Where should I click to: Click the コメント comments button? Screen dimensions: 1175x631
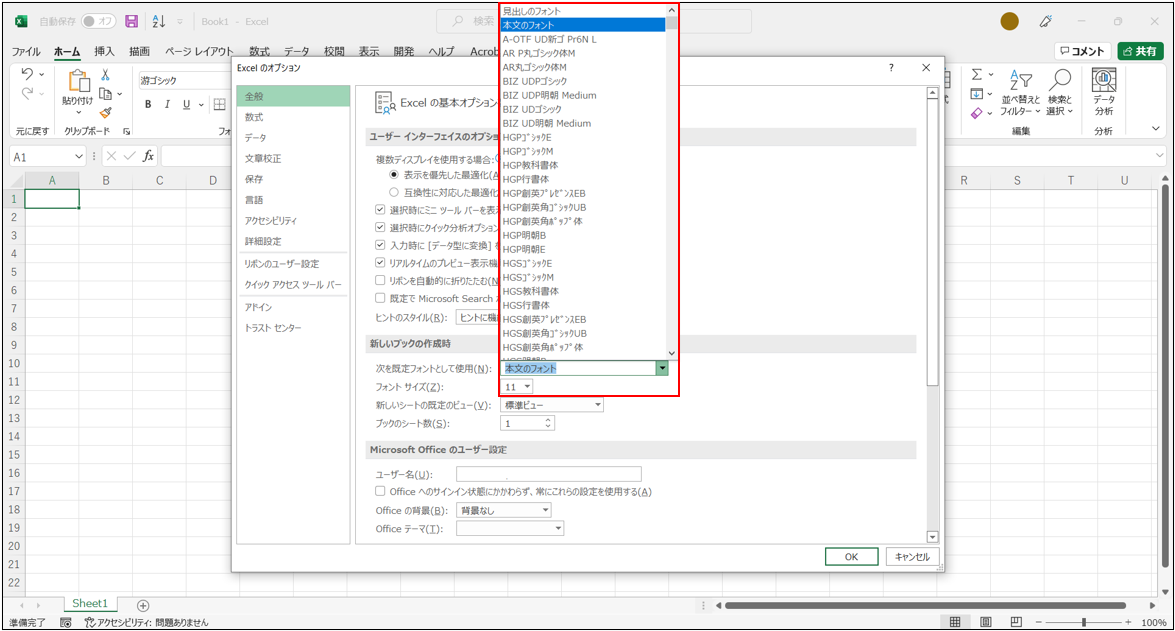(1082, 51)
